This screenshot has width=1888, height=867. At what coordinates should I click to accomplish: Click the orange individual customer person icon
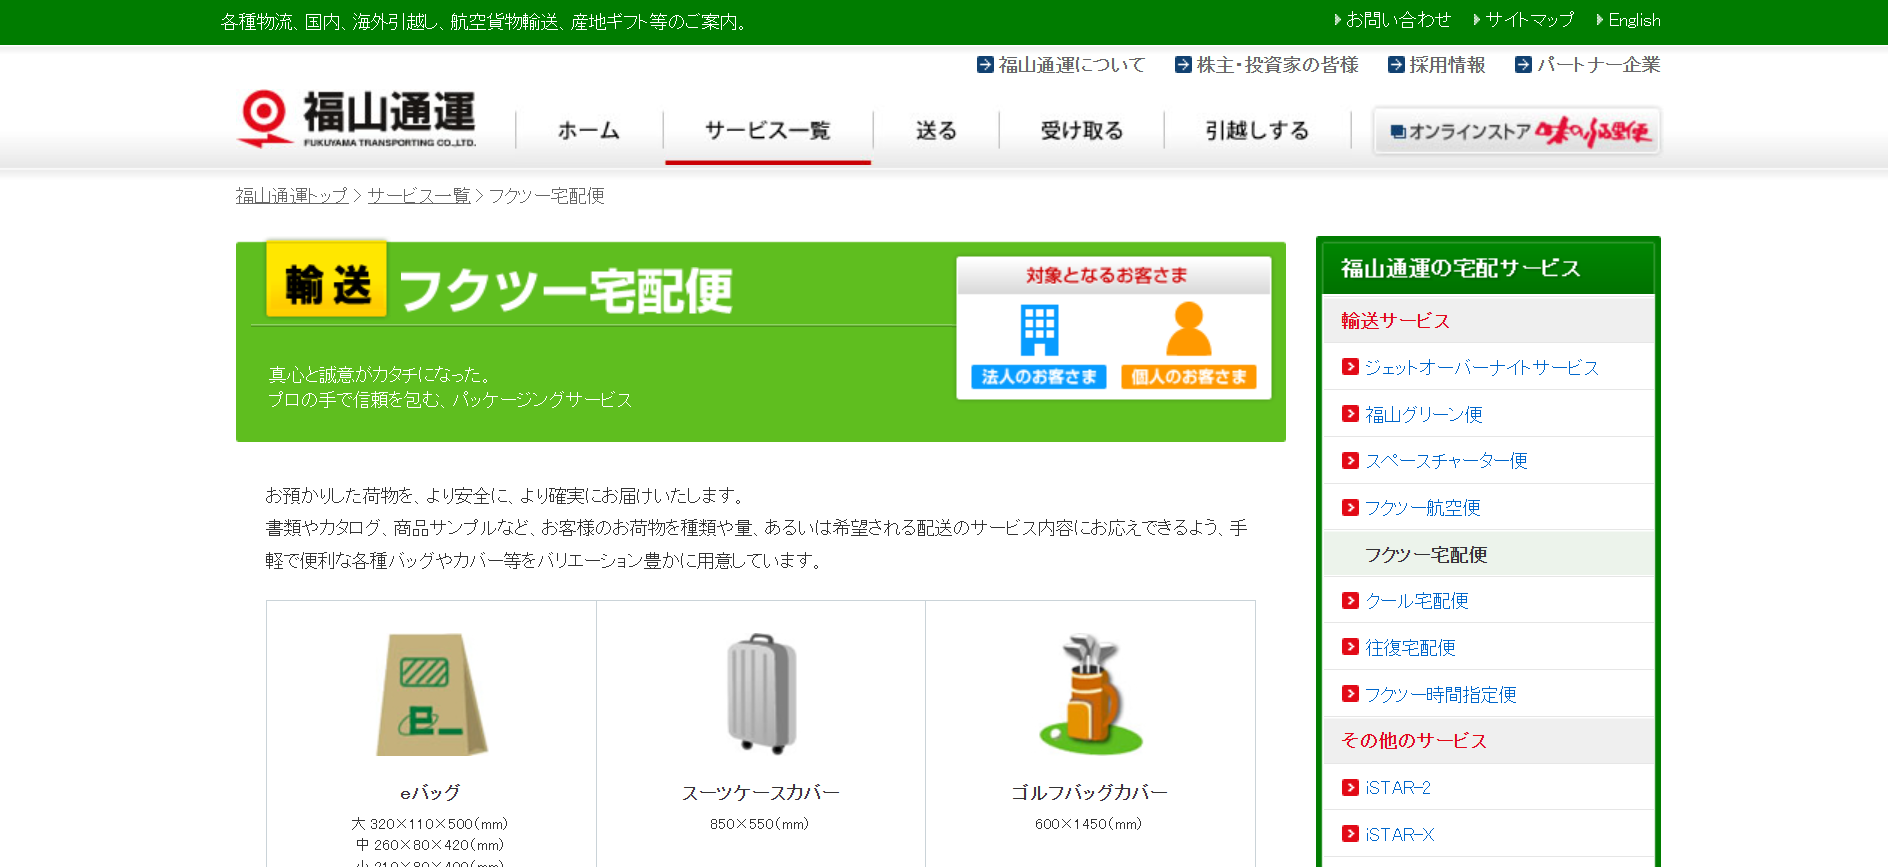tap(1188, 330)
